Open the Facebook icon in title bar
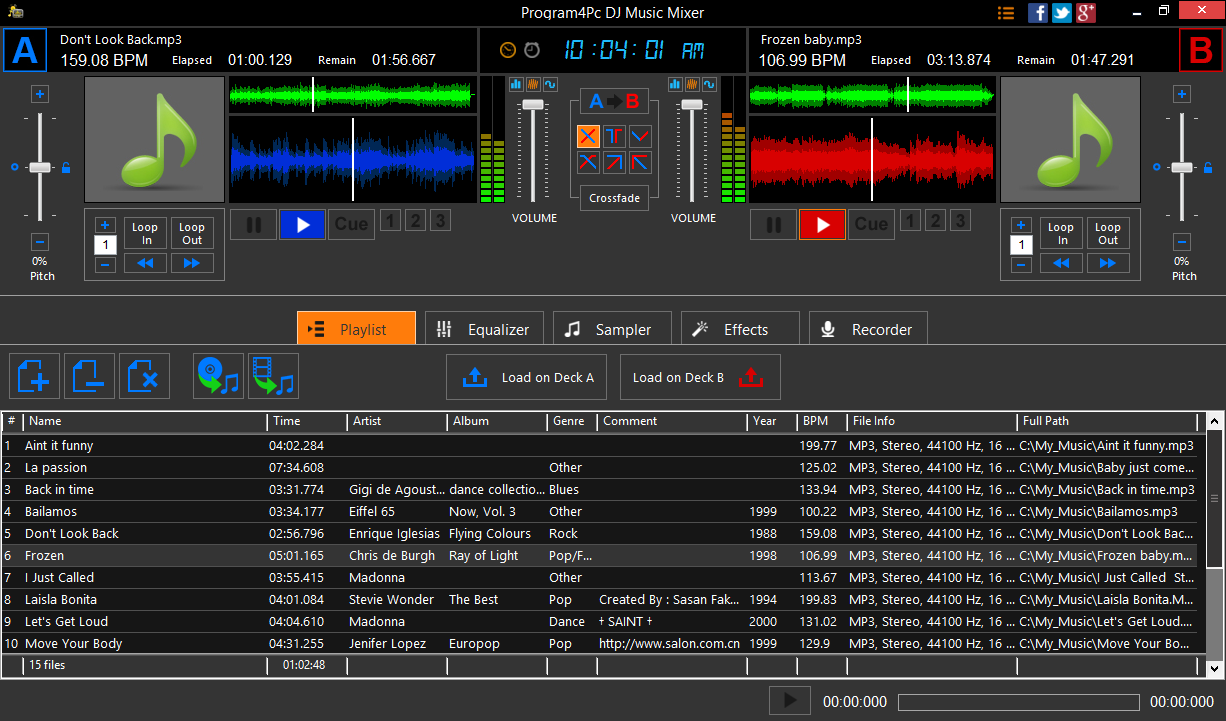Viewport: 1226px width, 721px height. (x=1038, y=13)
